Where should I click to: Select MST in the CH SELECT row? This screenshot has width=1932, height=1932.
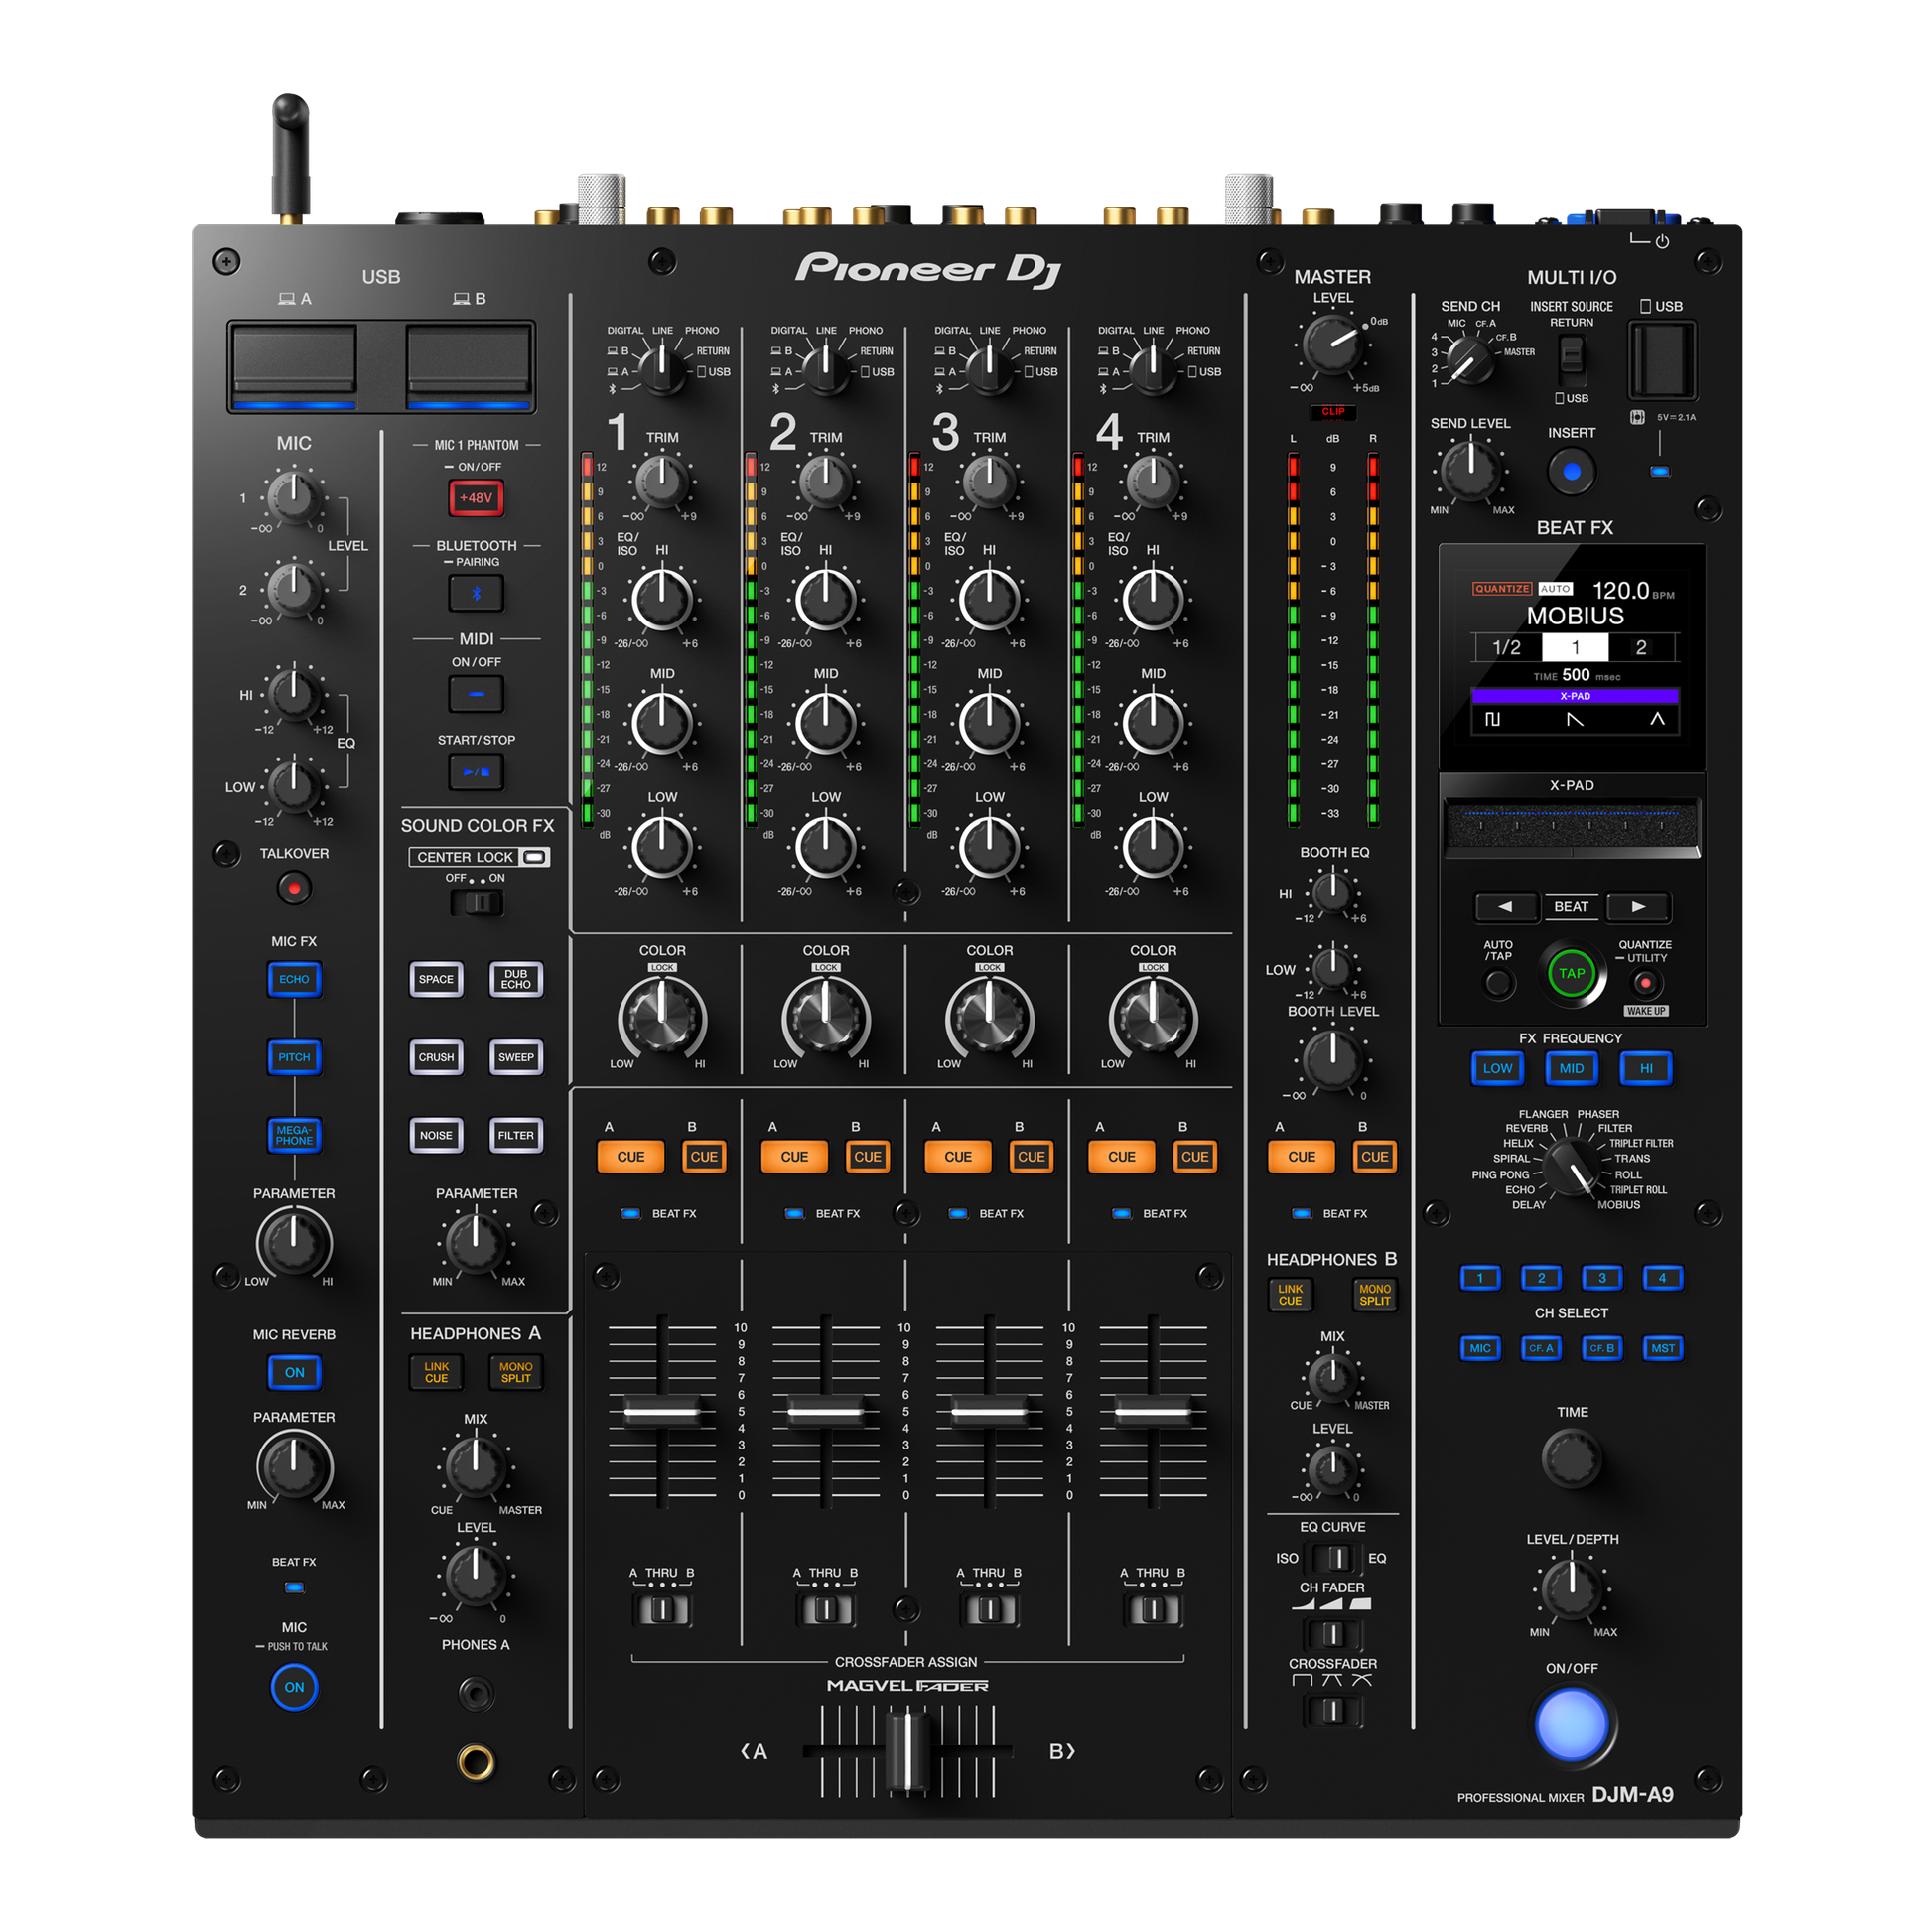click(x=1663, y=1348)
